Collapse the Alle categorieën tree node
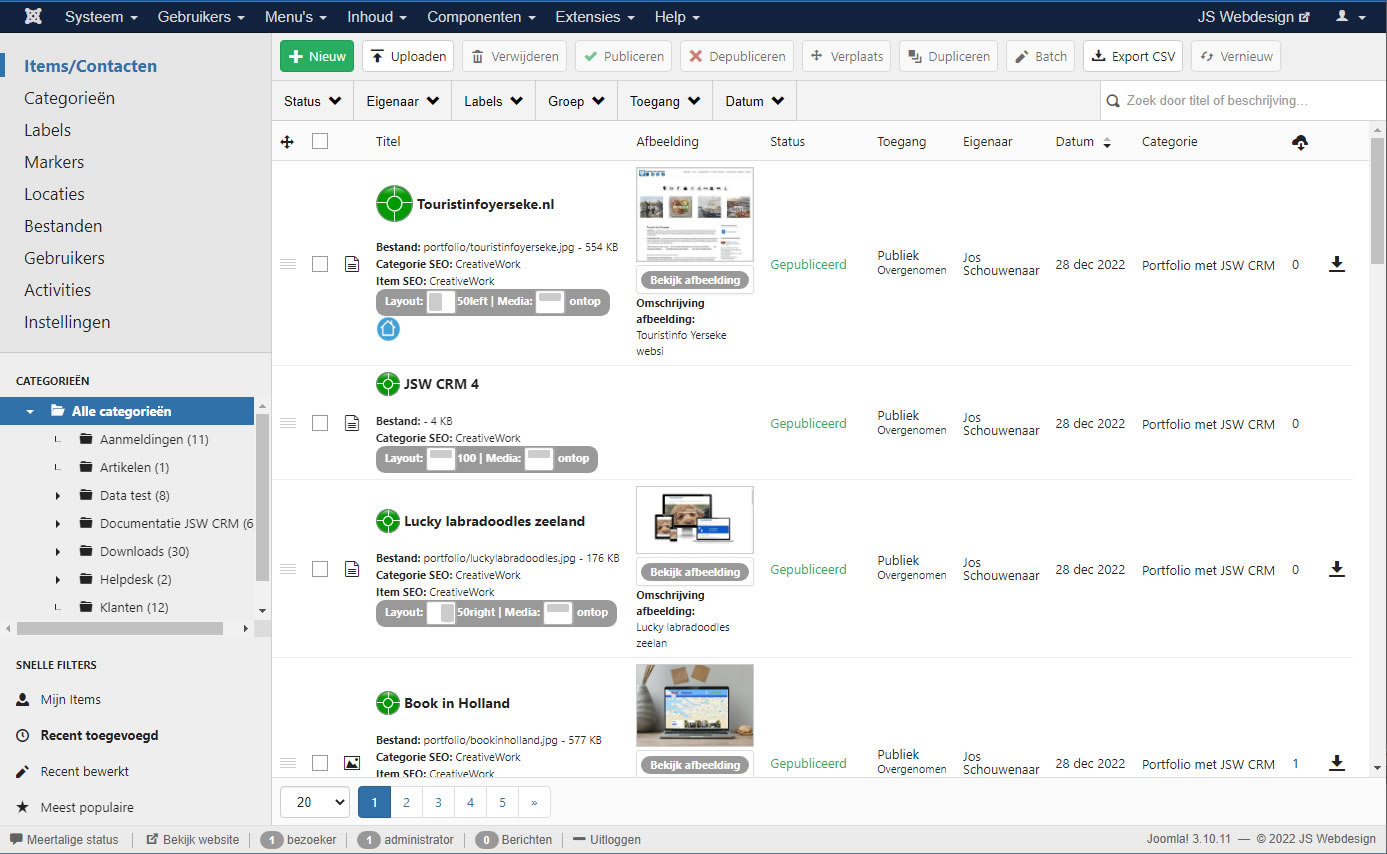This screenshot has width=1387, height=854. 30,411
